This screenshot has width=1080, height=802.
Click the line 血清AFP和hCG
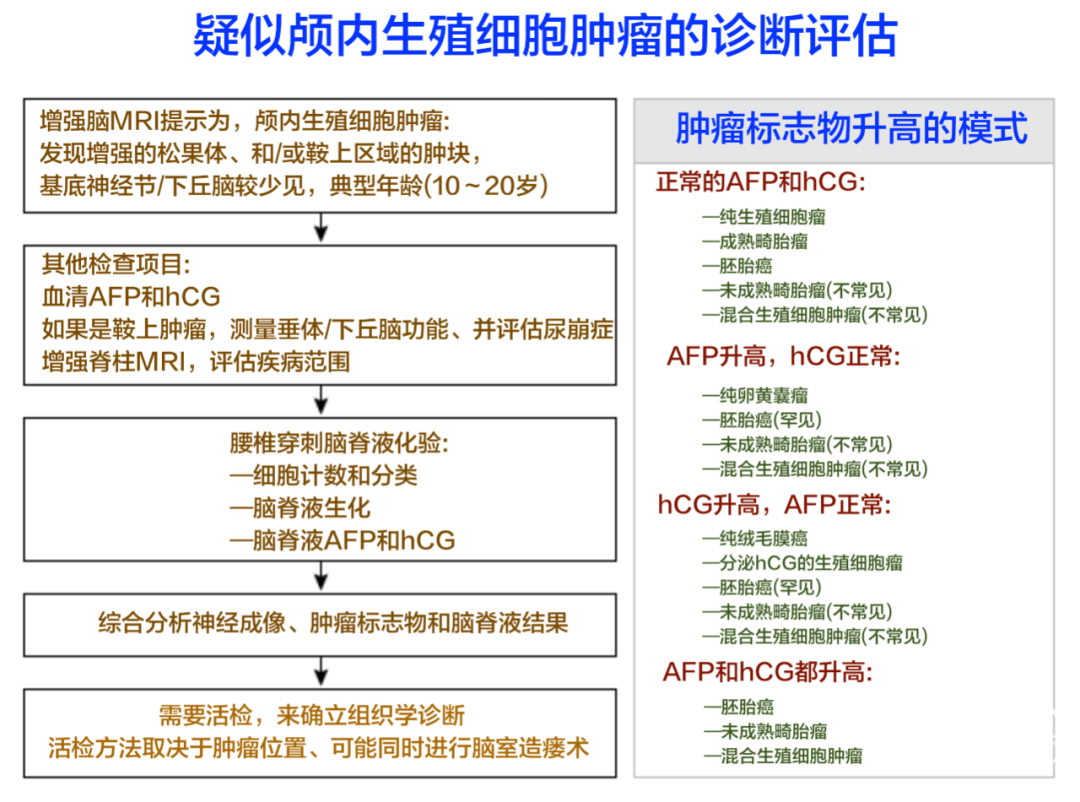(131, 296)
